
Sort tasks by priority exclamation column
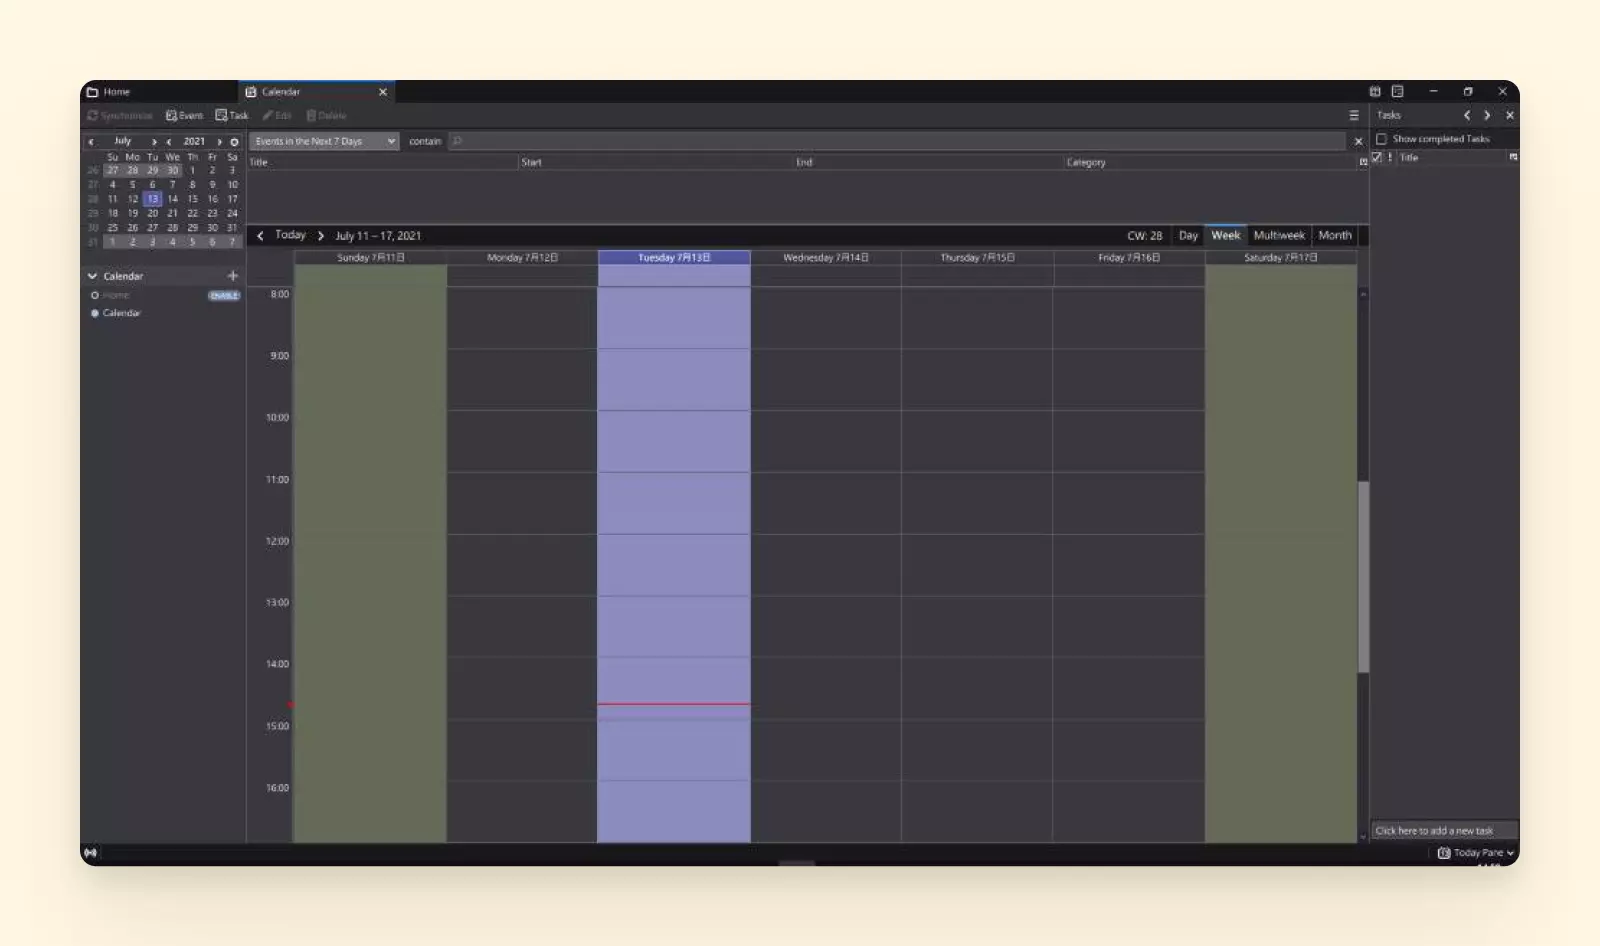(x=1390, y=158)
